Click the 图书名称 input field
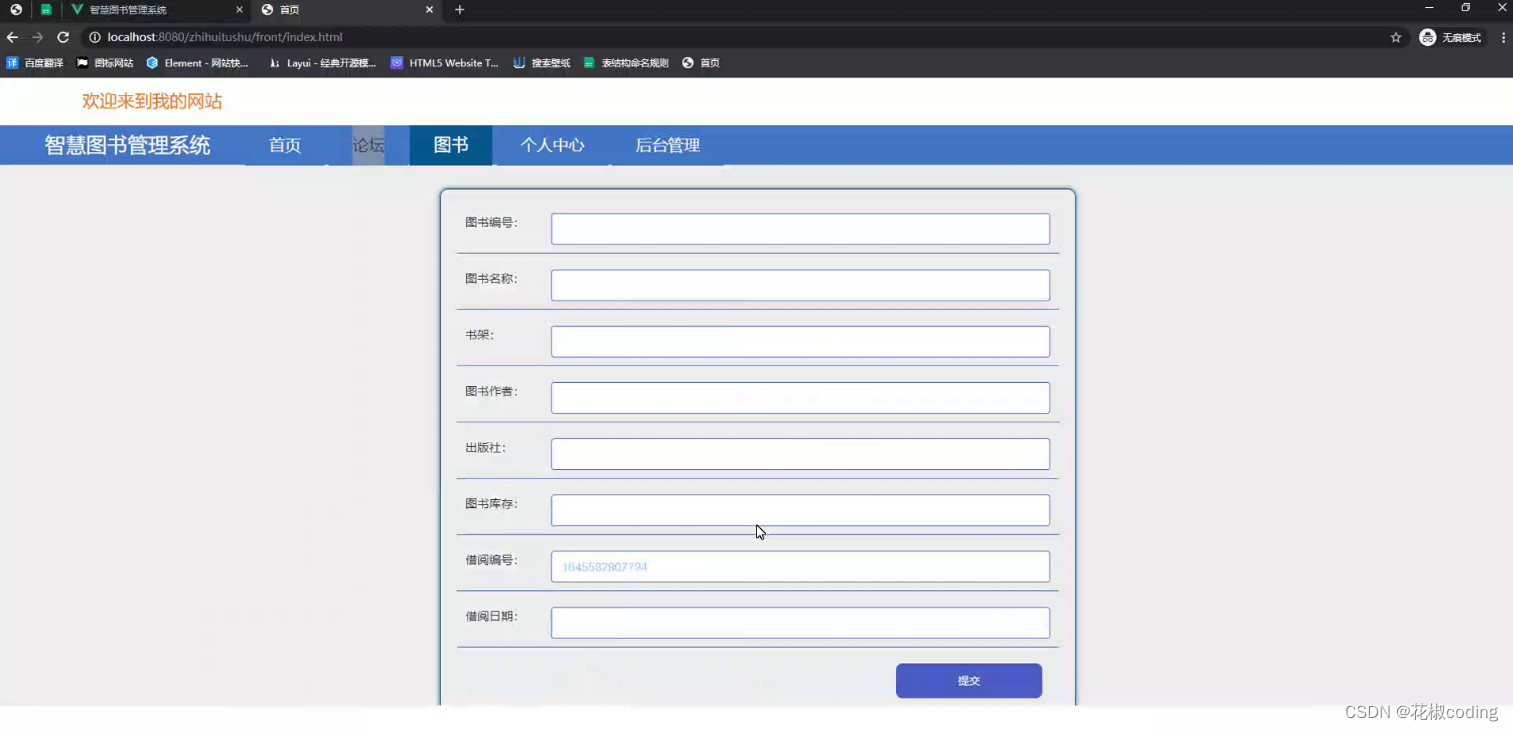The image size is (1513, 731). point(799,285)
